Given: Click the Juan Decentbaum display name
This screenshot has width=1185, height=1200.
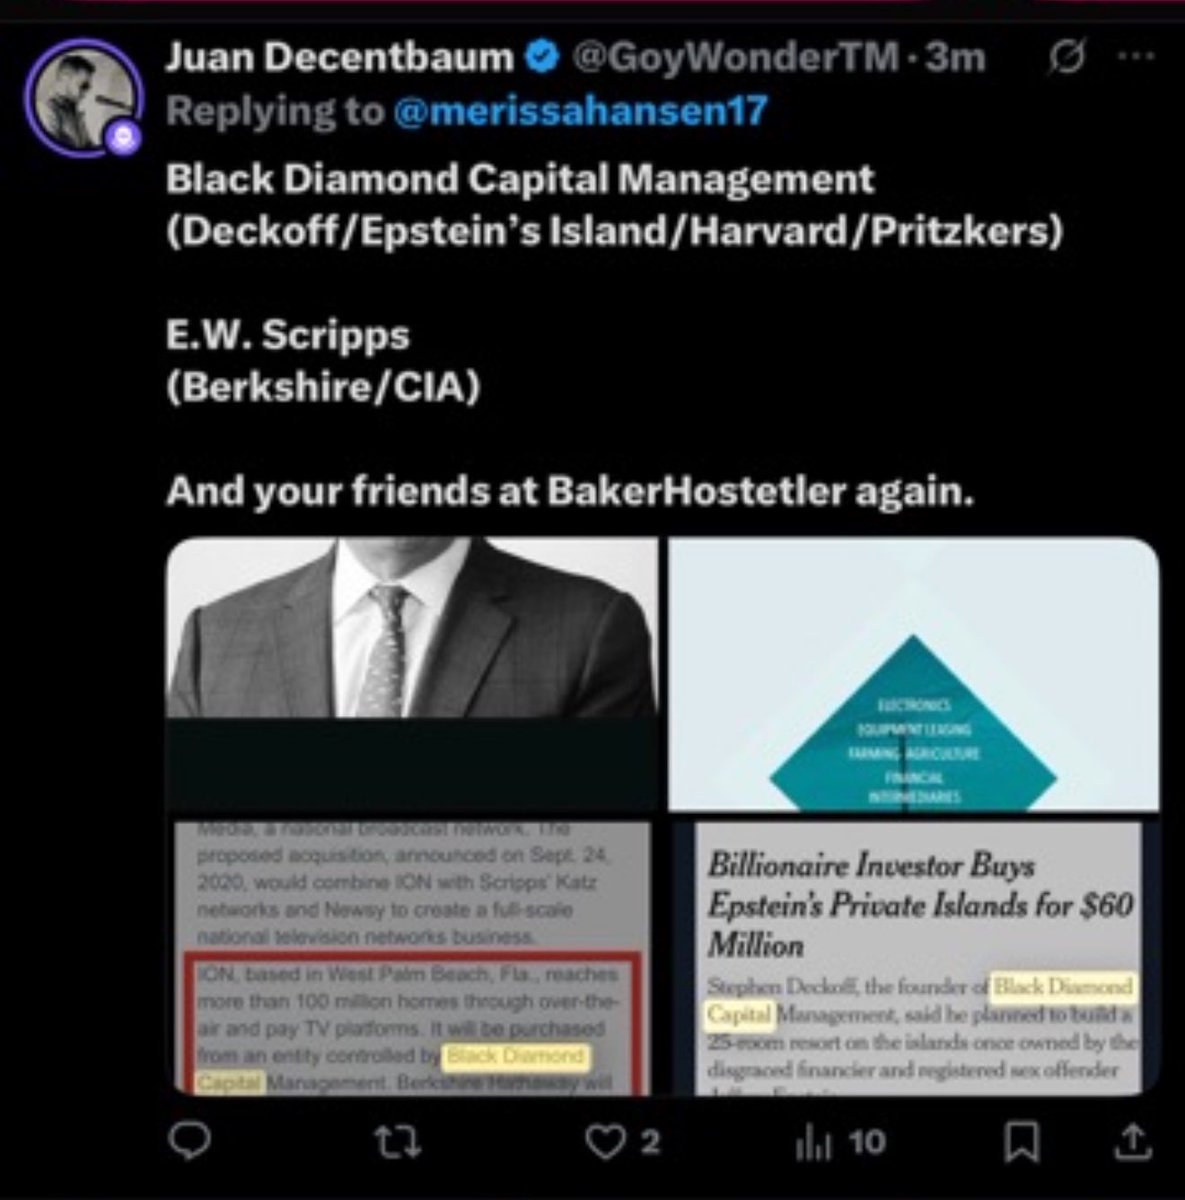Looking at the screenshot, I should tap(339, 58).
